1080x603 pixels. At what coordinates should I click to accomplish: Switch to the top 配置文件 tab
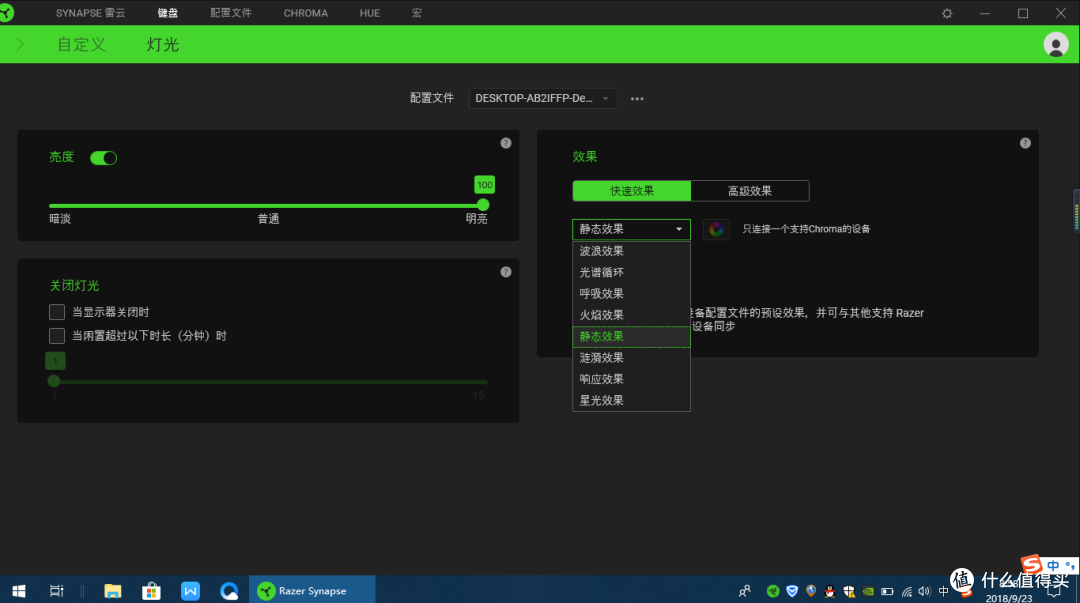(231, 13)
